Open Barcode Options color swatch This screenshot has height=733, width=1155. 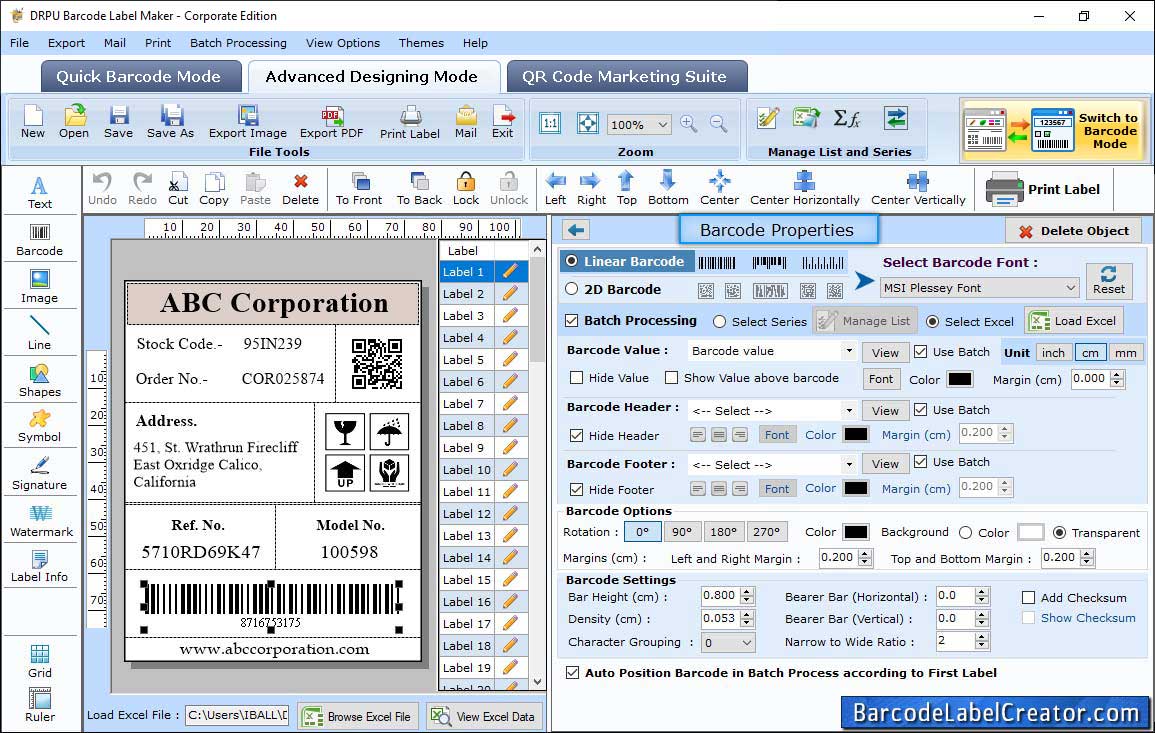[855, 532]
